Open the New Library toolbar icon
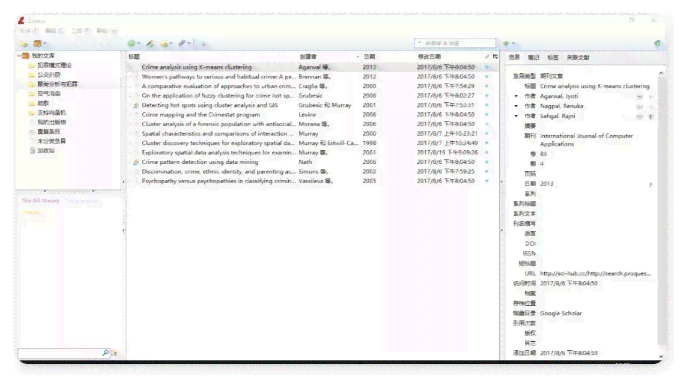The image size is (681, 377). 37,43
